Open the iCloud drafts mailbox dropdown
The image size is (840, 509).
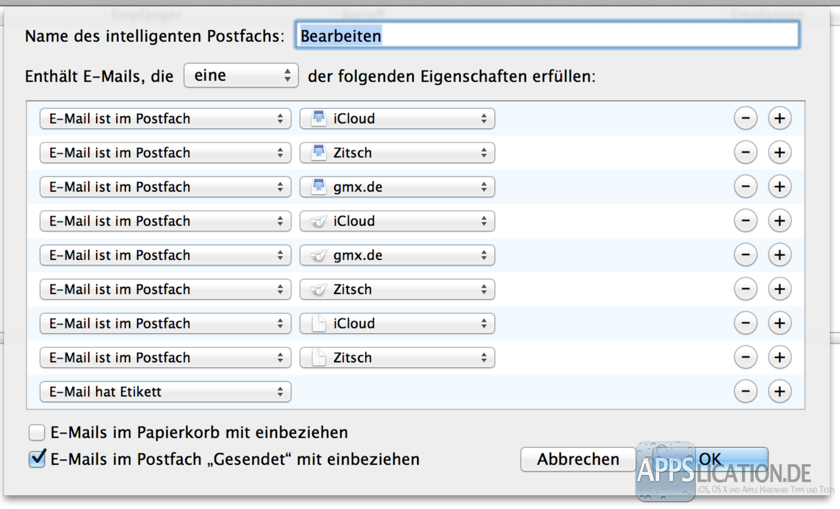[x=397, y=323]
